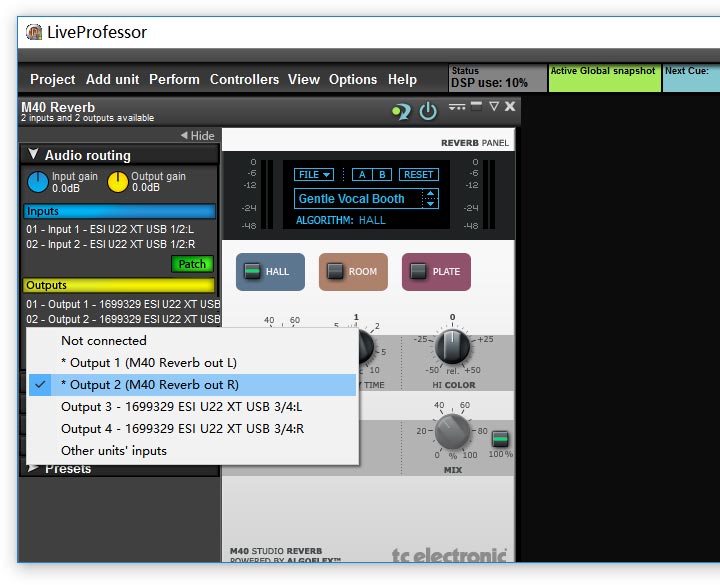Viewport: 720px width, 585px height.
Task: Click the RESET button
Action: 418,174
